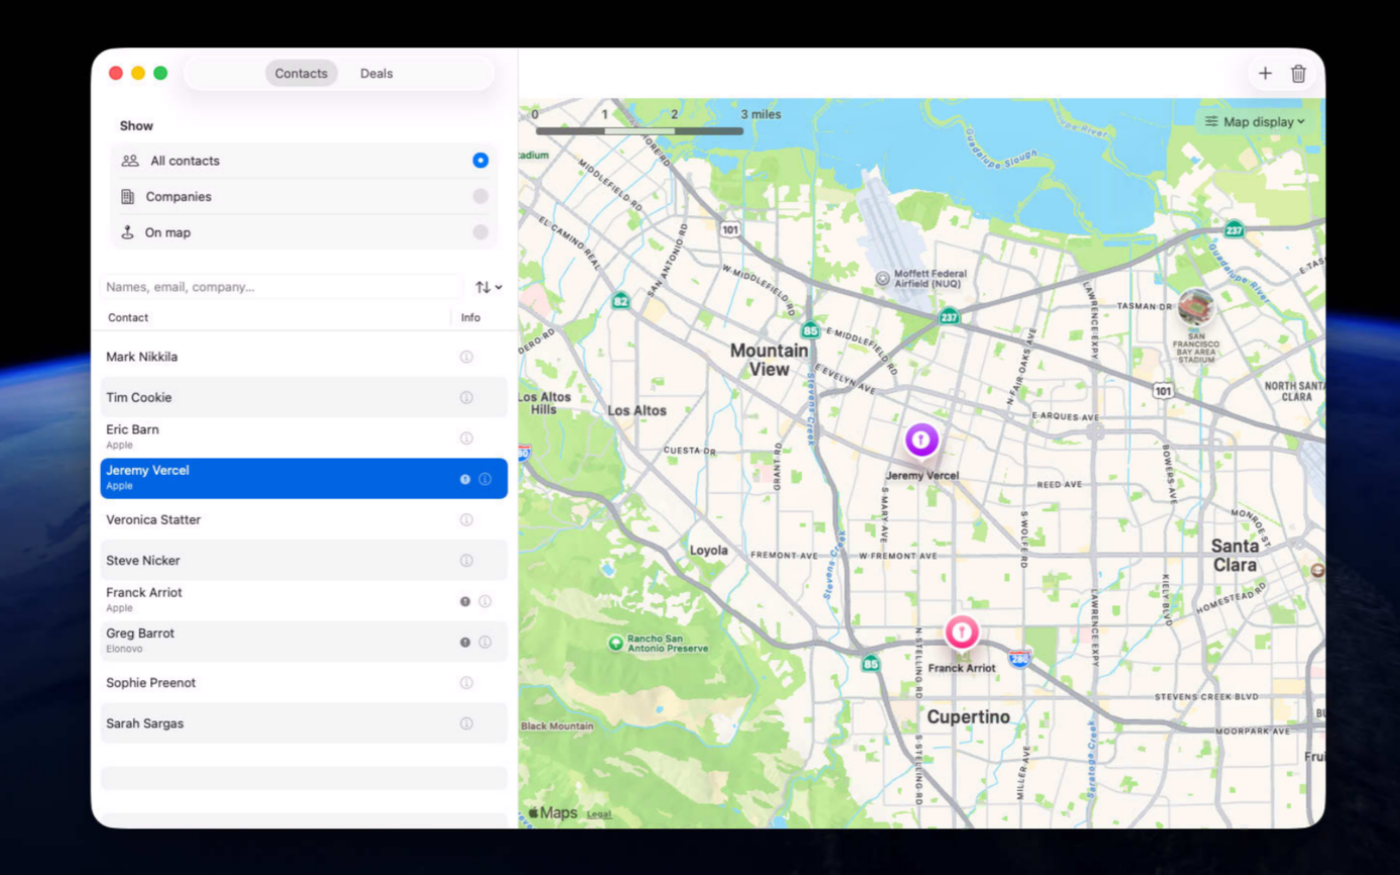This screenshot has height=875, width=1400.
Task: Click the trash delete icon
Action: pos(1298,73)
